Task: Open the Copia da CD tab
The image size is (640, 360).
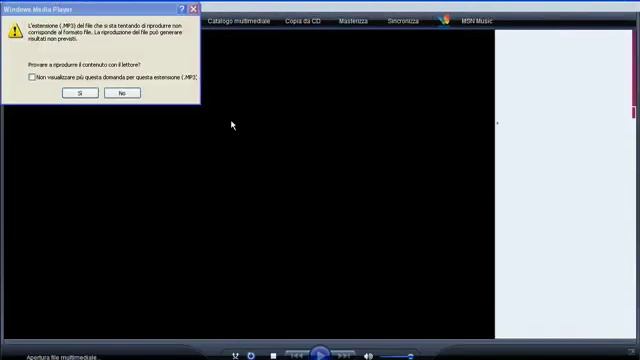Action: pos(302,21)
